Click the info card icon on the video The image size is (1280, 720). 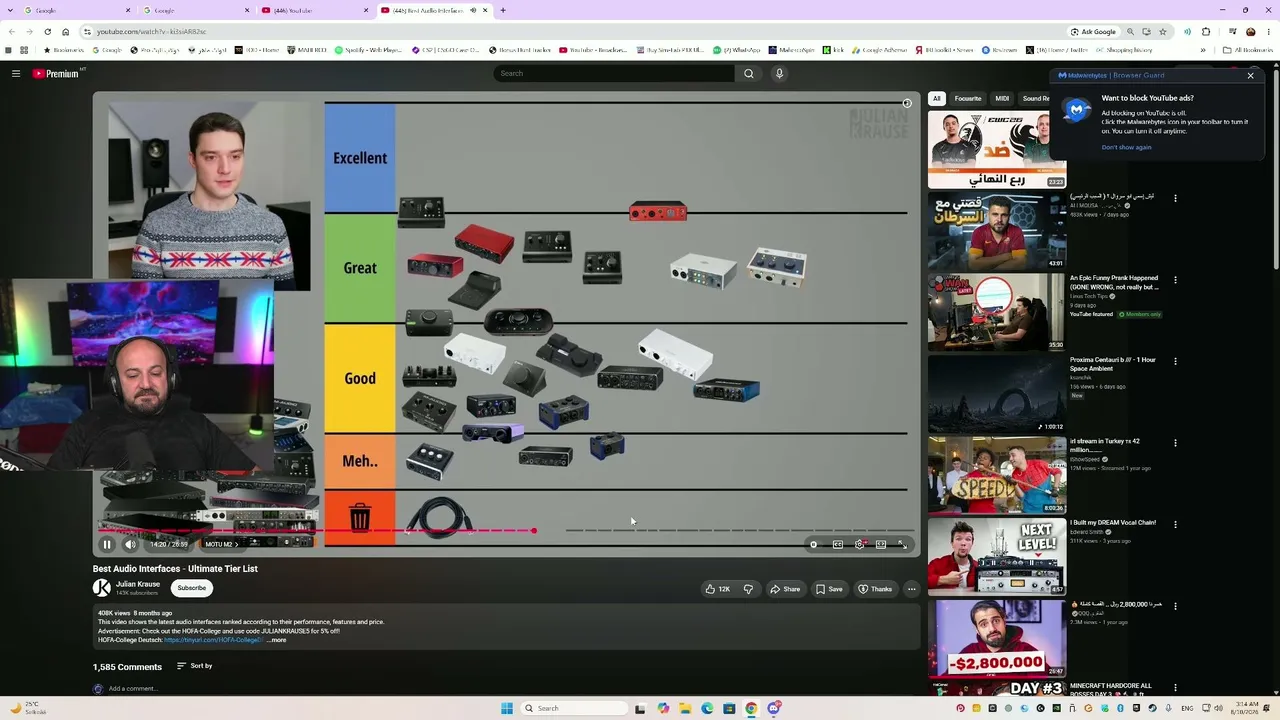(907, 103)
